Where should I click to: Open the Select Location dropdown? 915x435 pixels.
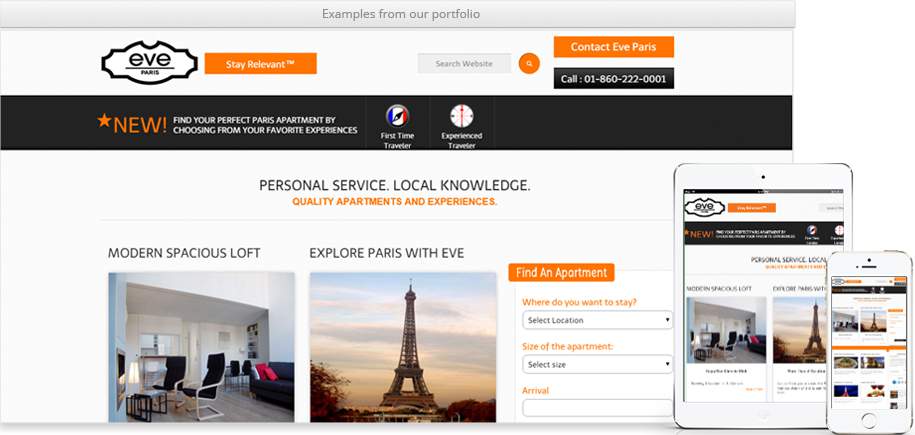(x=598, y=320)
